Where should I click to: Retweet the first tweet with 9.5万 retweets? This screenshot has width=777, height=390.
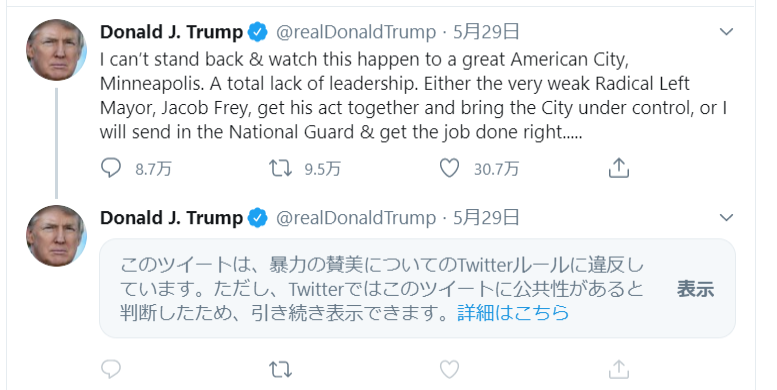tap(280, 168)
